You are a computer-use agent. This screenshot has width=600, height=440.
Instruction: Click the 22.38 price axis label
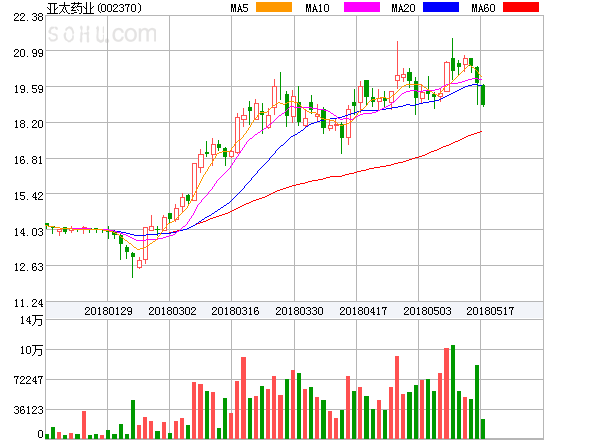click(x=28, y=17)
